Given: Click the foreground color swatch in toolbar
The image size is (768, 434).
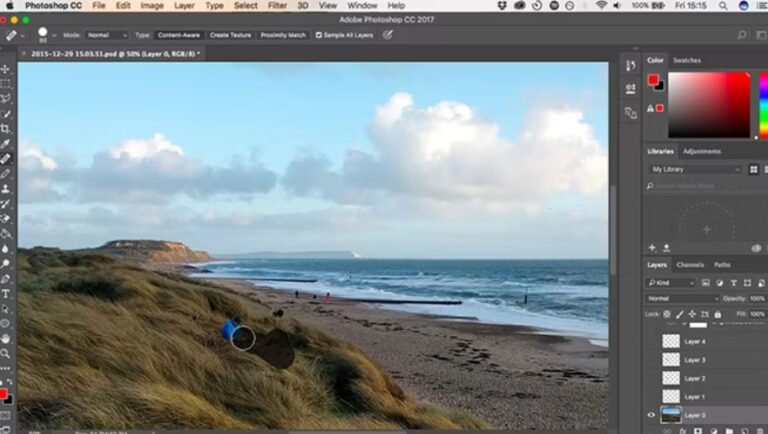Looking at the screenshot, I should tap(5, 393).
